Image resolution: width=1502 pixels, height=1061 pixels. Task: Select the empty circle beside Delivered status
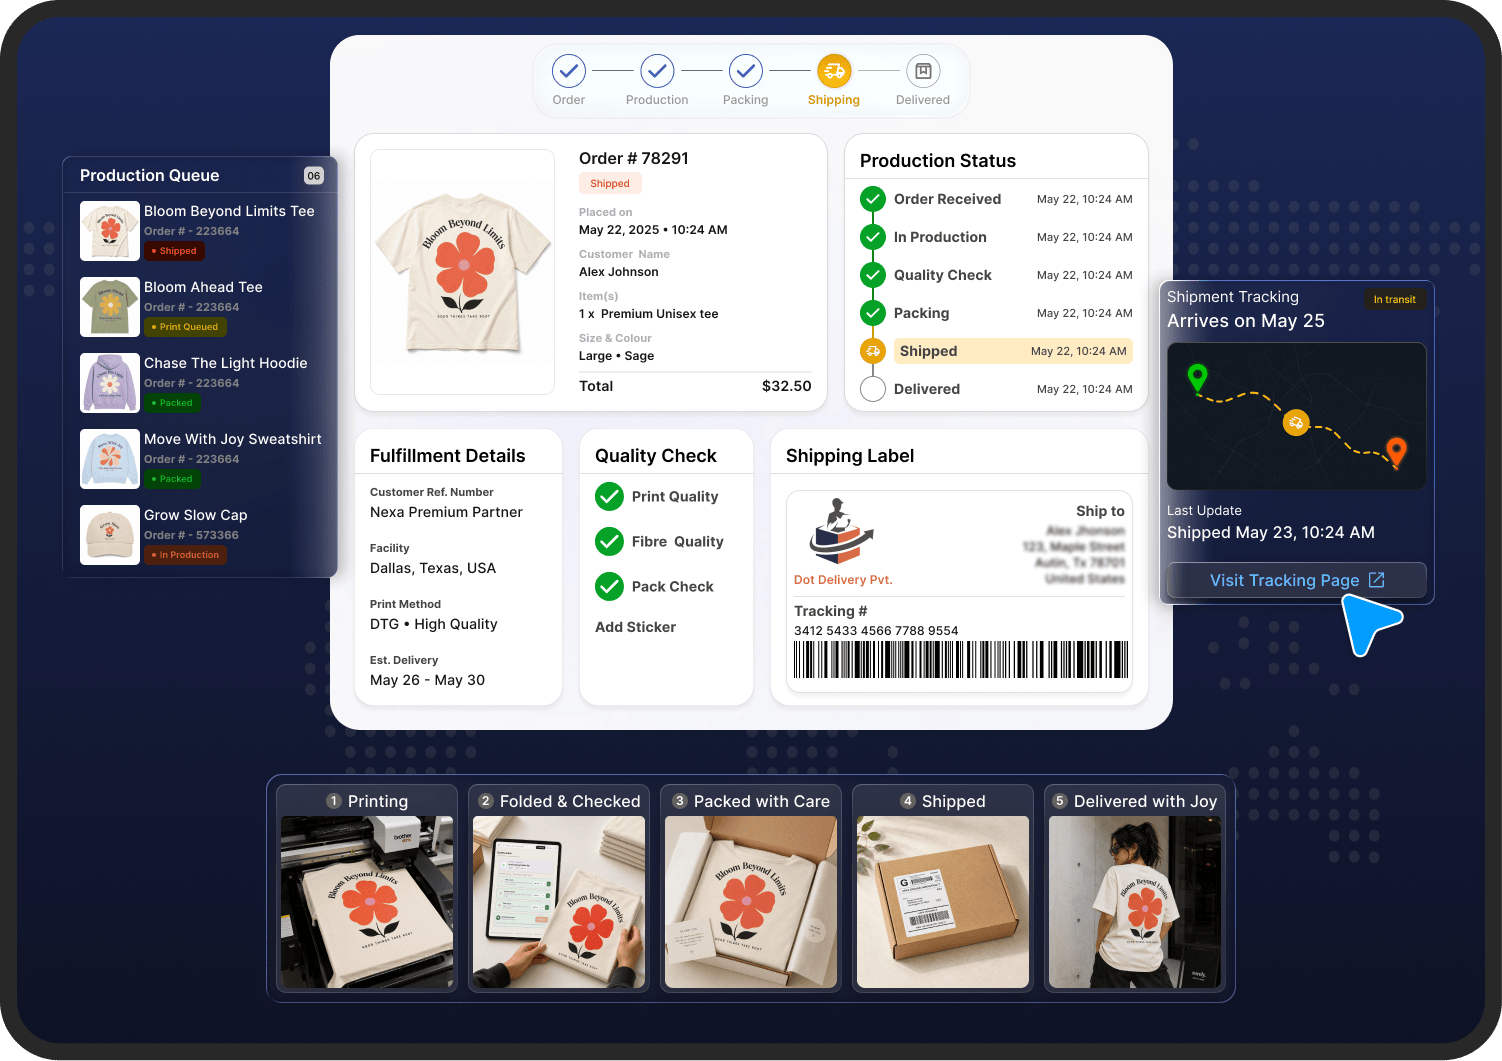873,389
